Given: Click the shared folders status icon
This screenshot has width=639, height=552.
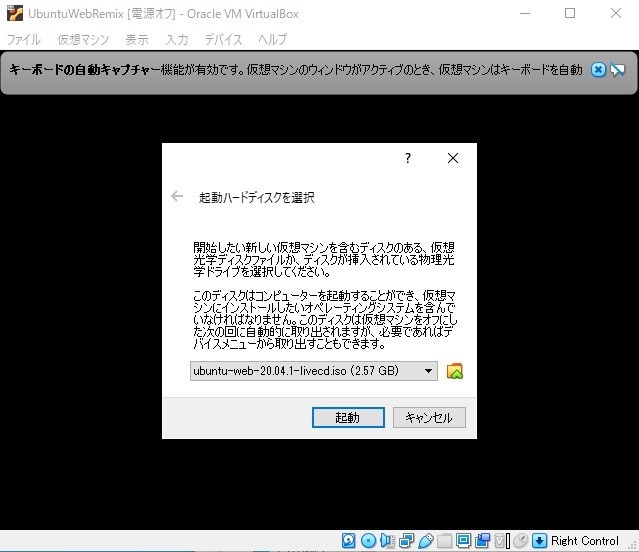Looking at the screenshot, I should coord(445,541).
